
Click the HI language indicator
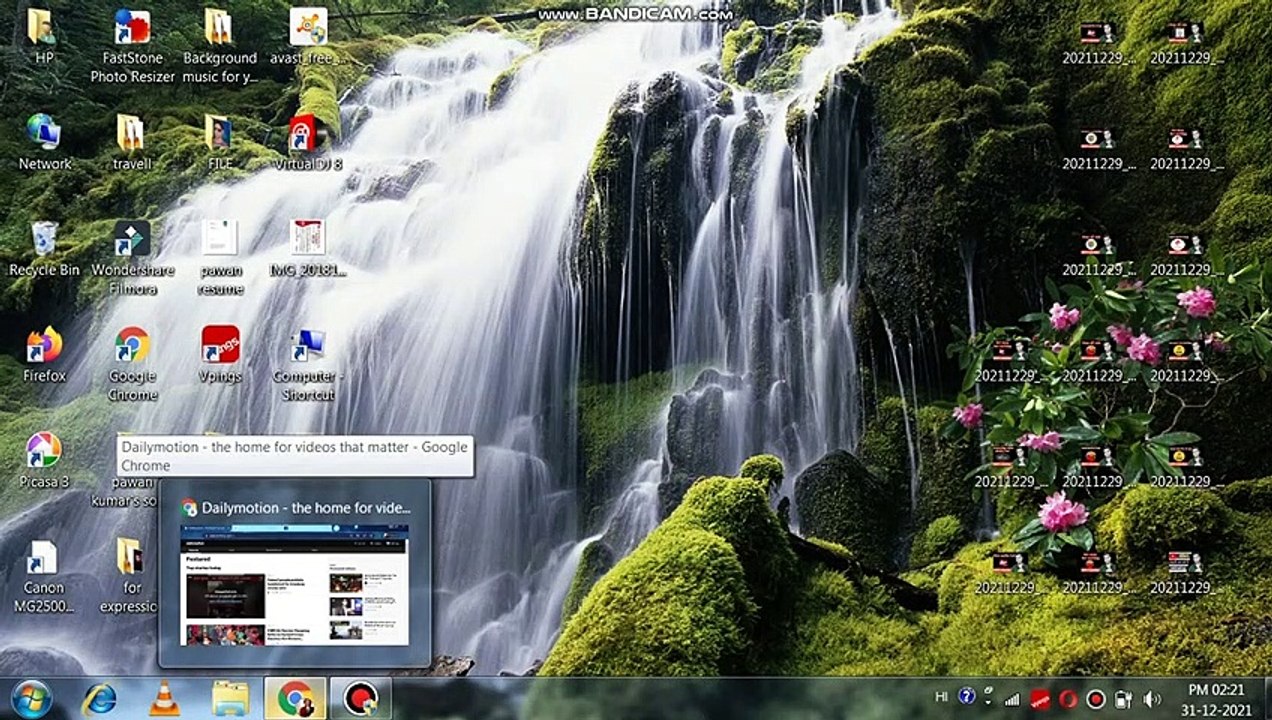[x=941, y=697]
